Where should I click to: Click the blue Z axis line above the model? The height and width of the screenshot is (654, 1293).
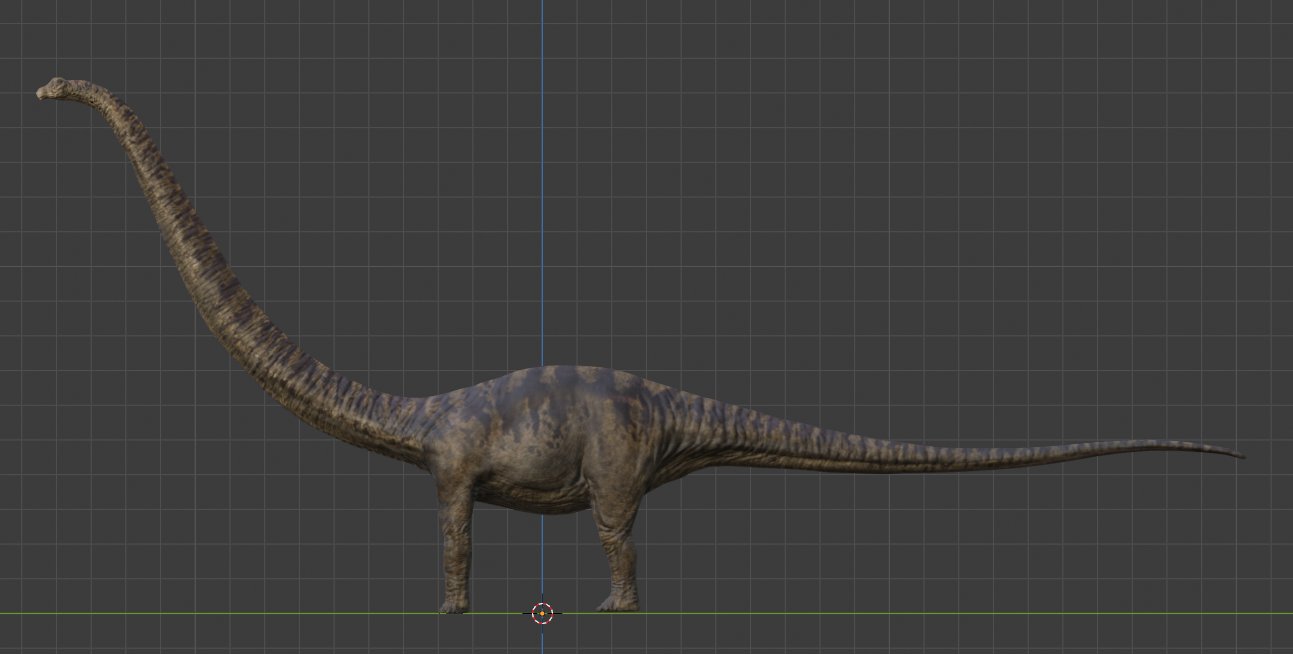click(543, 180)
